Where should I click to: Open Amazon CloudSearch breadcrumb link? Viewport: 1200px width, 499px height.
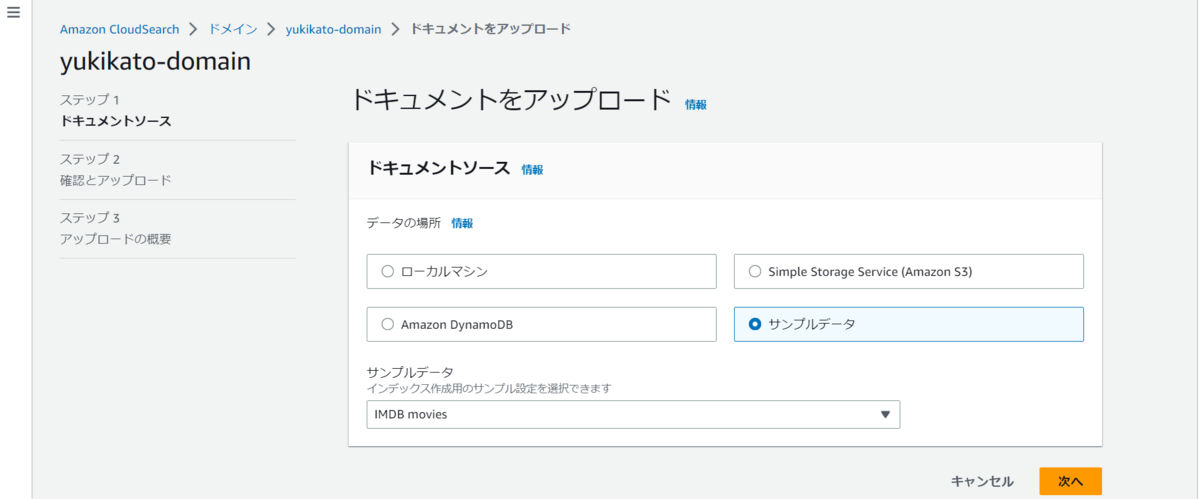(x=118, y=29)
